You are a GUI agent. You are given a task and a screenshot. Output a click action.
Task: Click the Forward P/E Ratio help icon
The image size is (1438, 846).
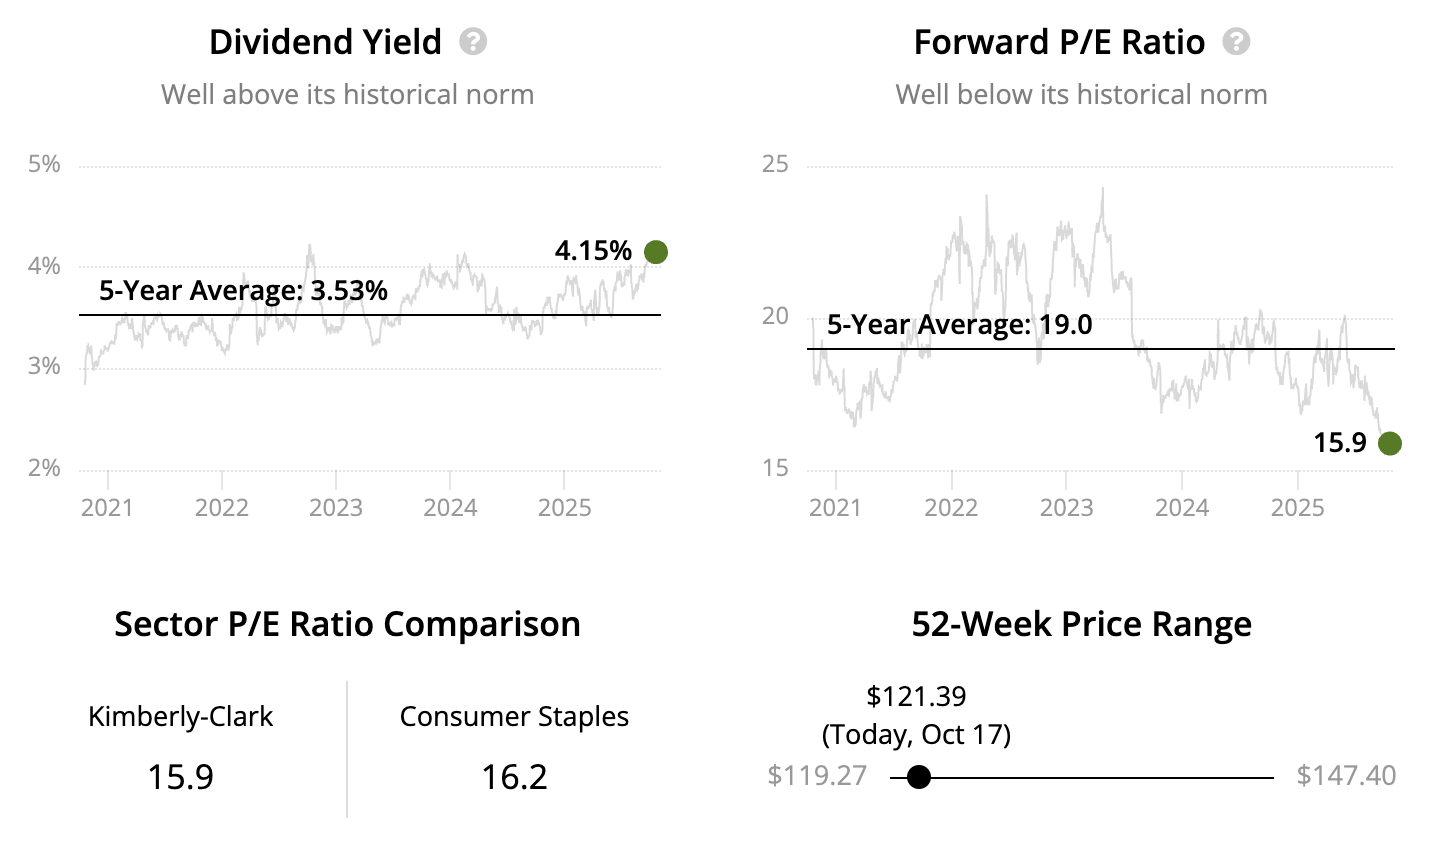tap(1237, 42)
